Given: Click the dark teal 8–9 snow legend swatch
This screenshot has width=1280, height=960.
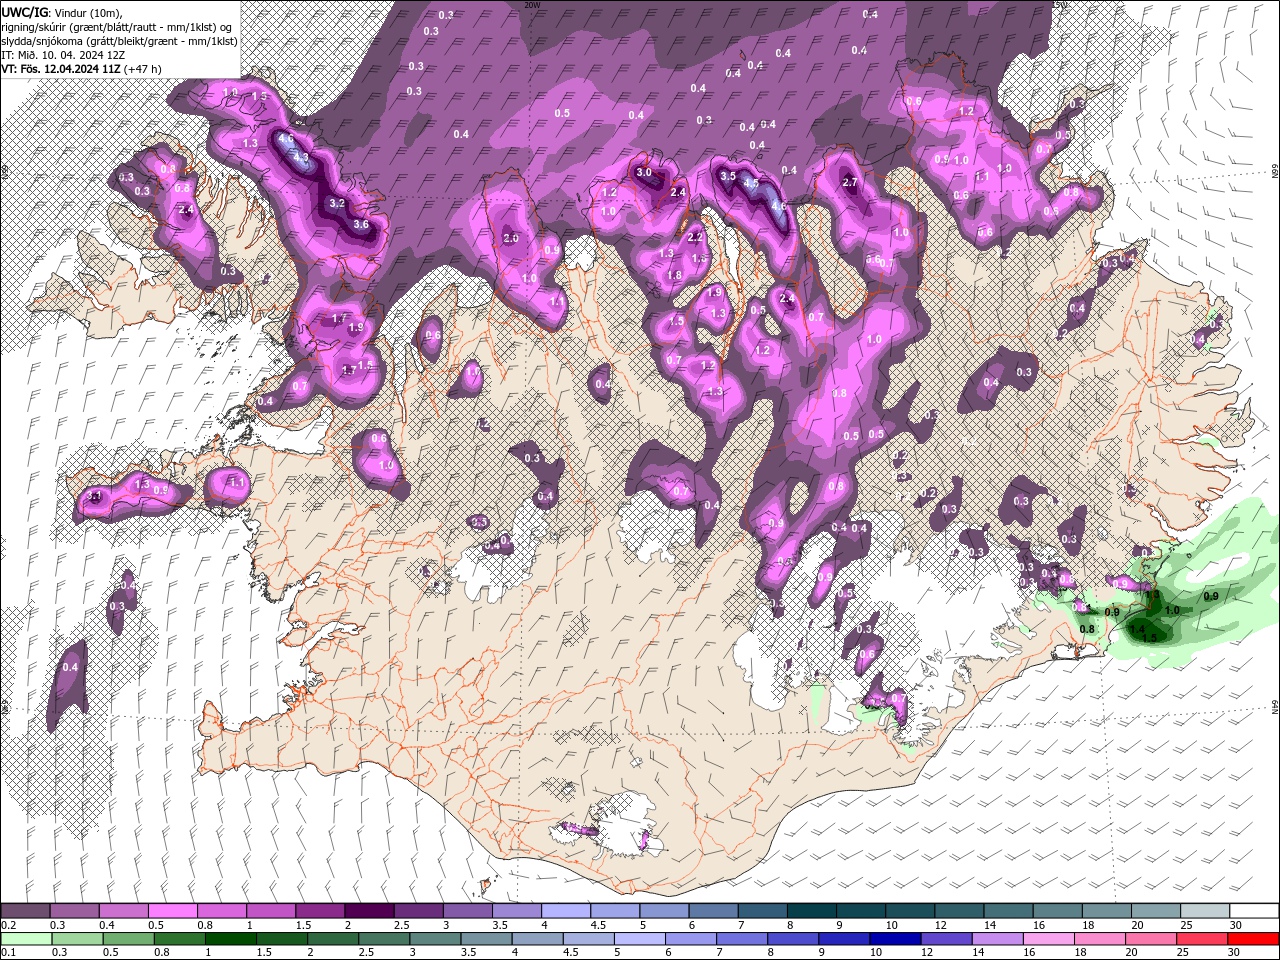Looking at the screenshot, I should coord(811,911).
